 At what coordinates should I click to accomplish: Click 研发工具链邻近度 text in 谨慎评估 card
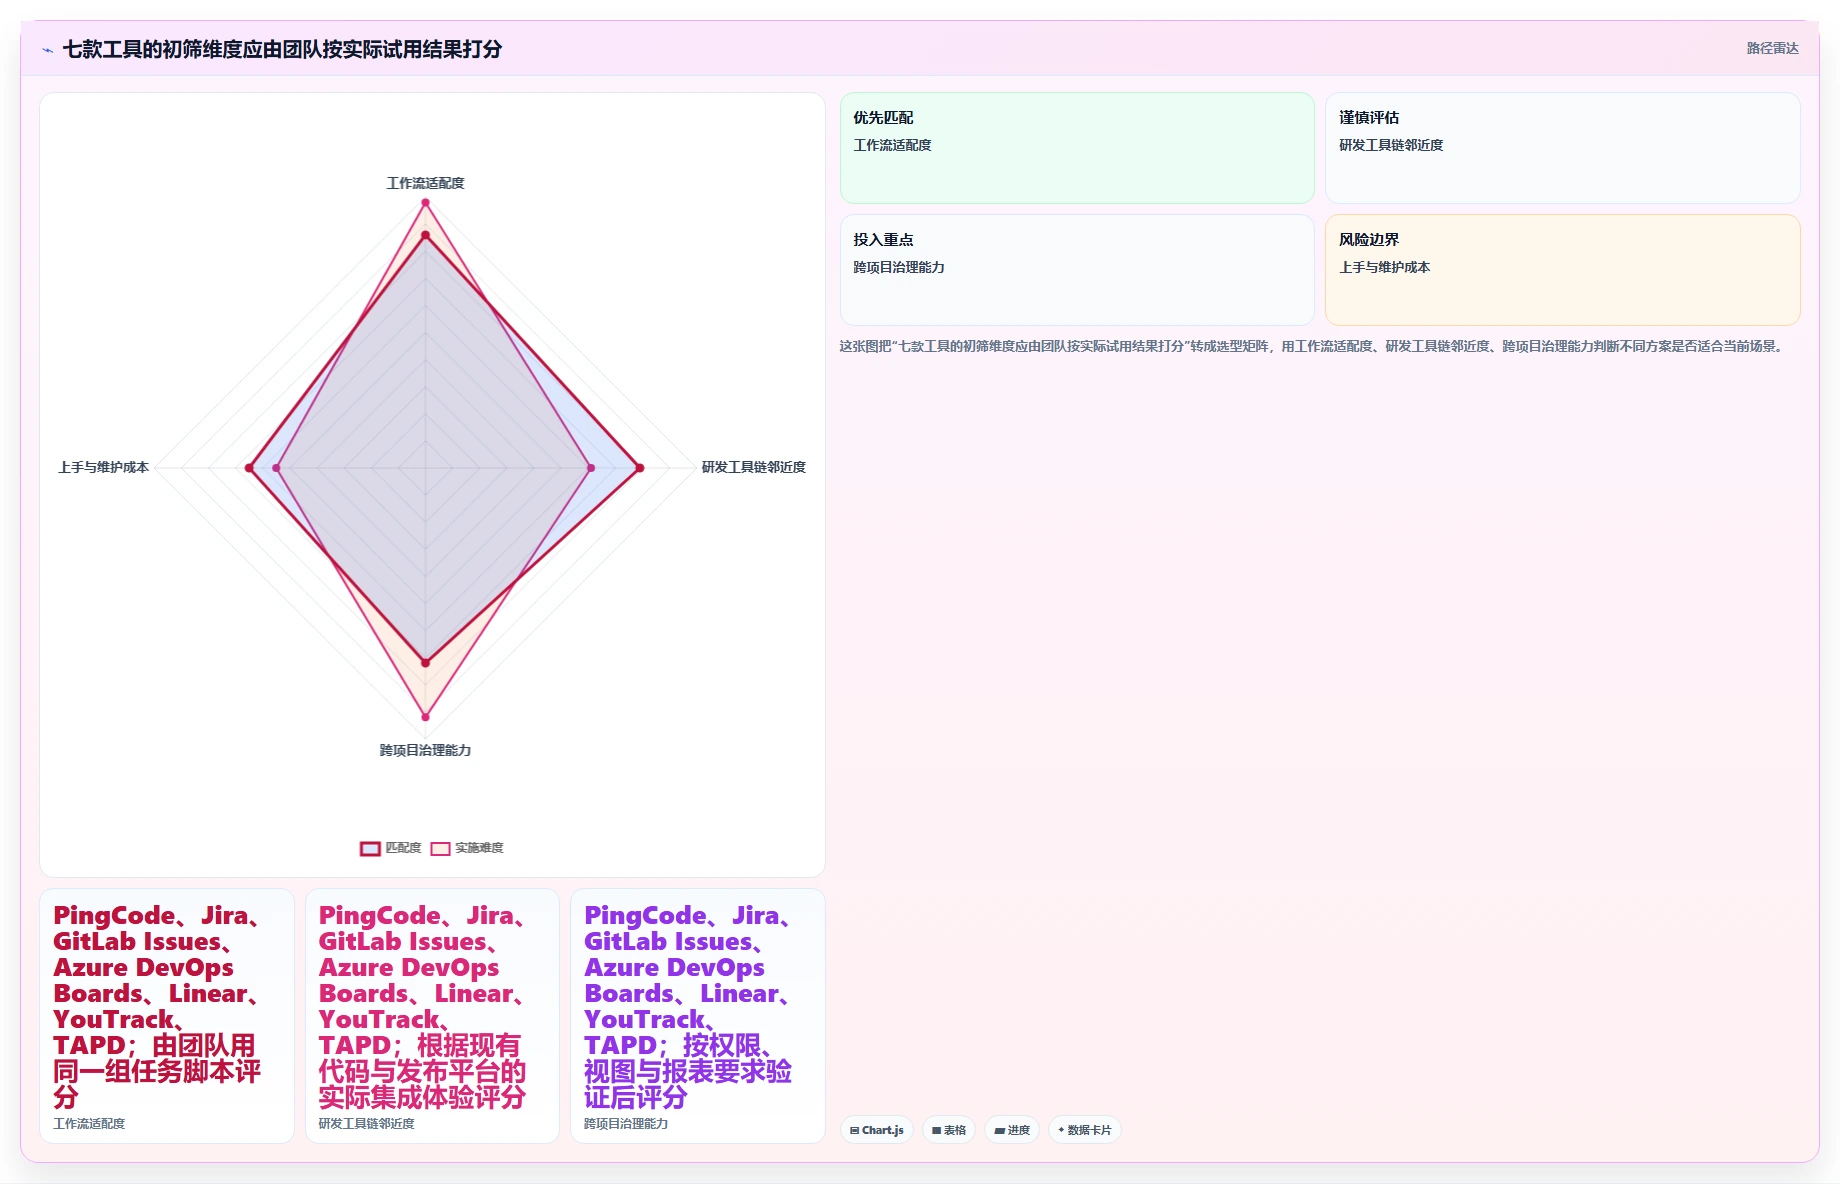(x=1391, y=145)
